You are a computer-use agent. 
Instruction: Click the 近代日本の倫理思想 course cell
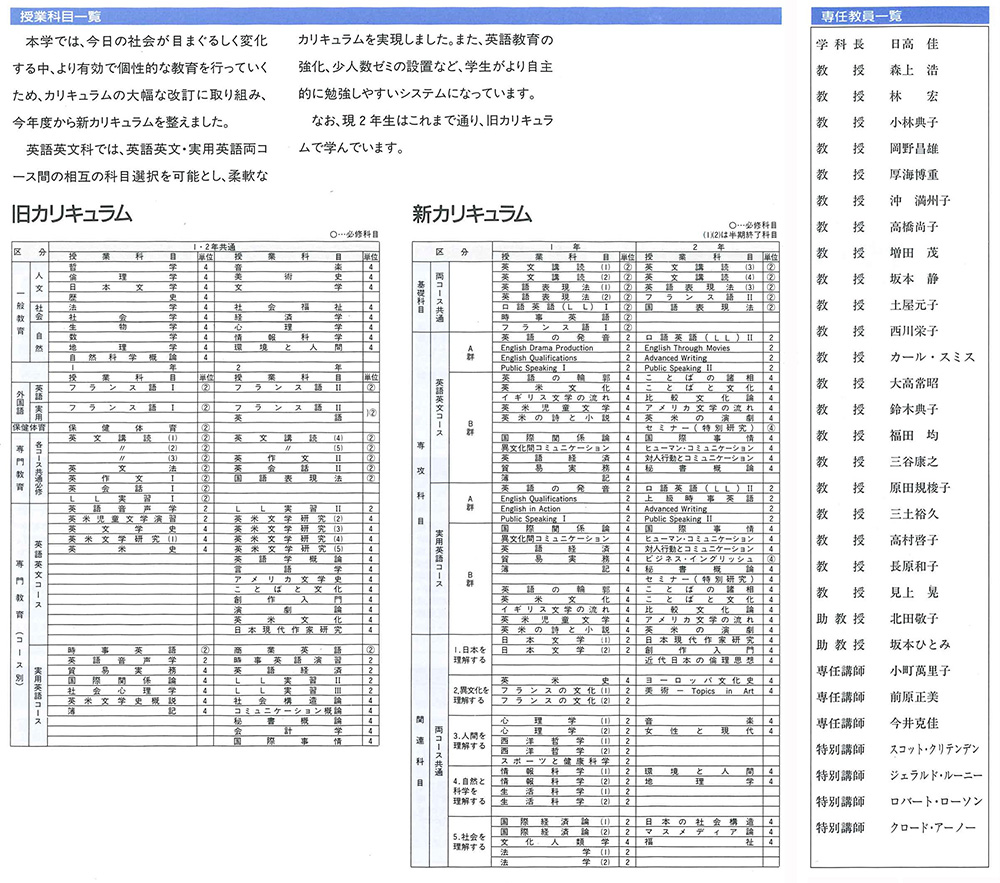pyautogui.click(x=699, y=660)
